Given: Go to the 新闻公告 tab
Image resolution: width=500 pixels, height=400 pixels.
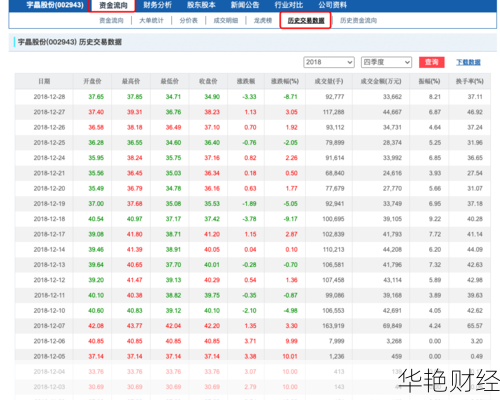Looking at the screenshot, I should pyautogui.click(x=245, y=5).
